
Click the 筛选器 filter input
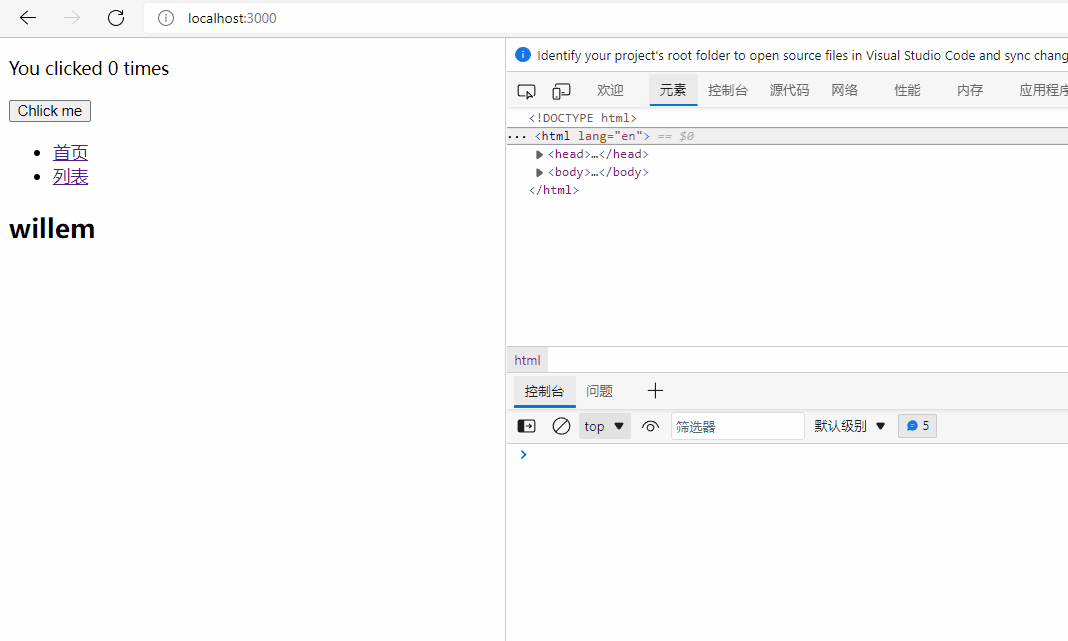(x=738, y=426)
